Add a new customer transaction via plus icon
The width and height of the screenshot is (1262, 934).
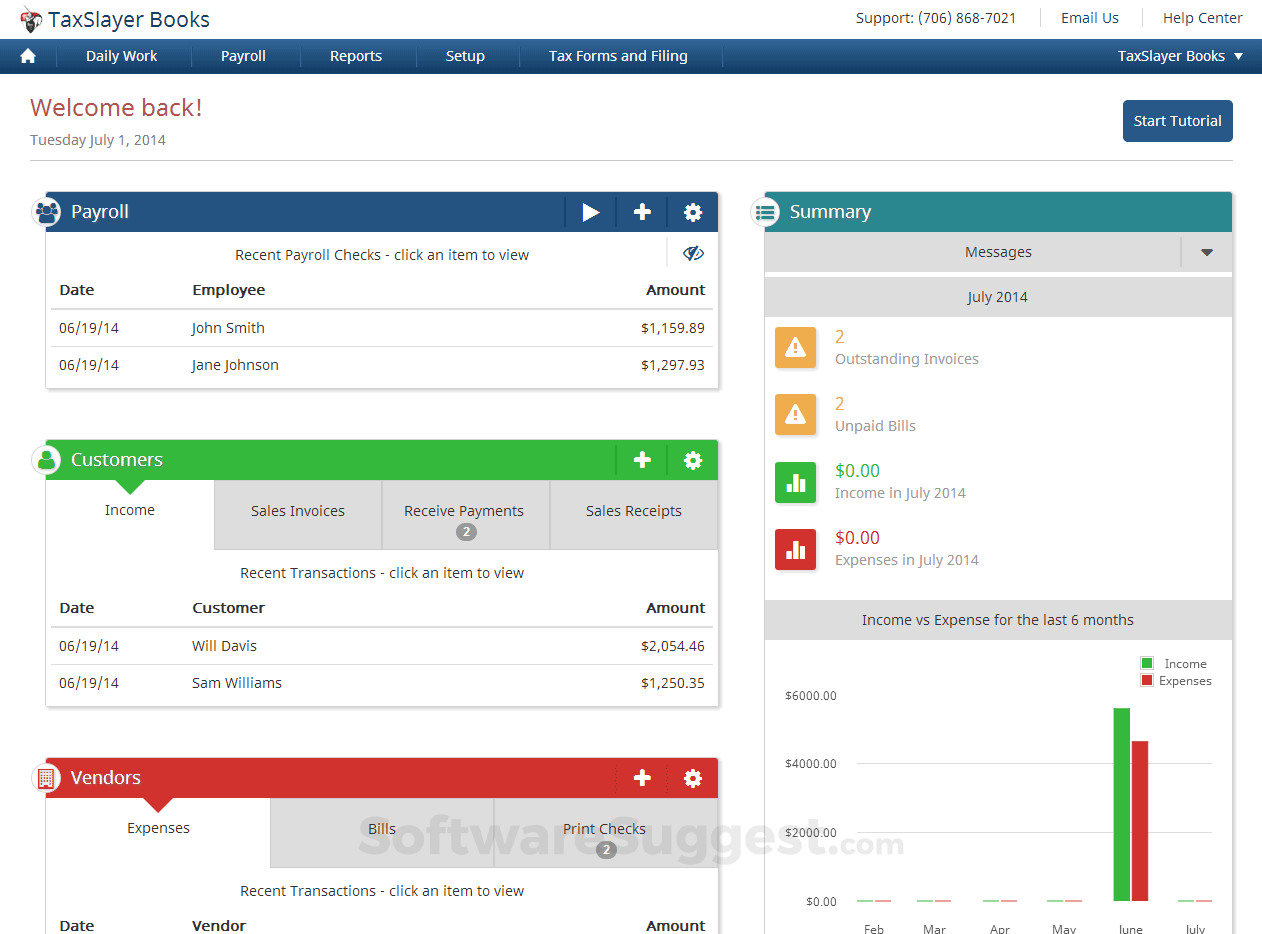(x=641, y=460)
